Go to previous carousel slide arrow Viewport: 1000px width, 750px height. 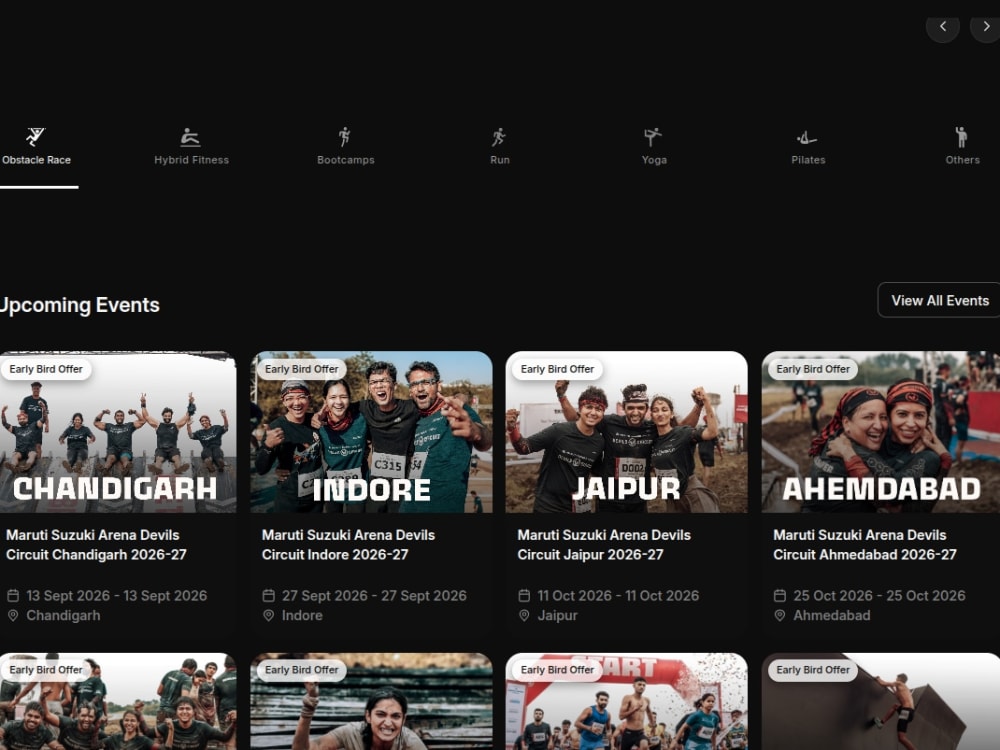tap(943, 27)
